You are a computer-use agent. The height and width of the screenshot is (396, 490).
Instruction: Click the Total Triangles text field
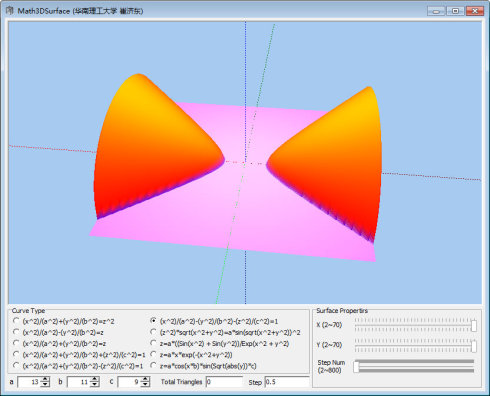point(224,382)
